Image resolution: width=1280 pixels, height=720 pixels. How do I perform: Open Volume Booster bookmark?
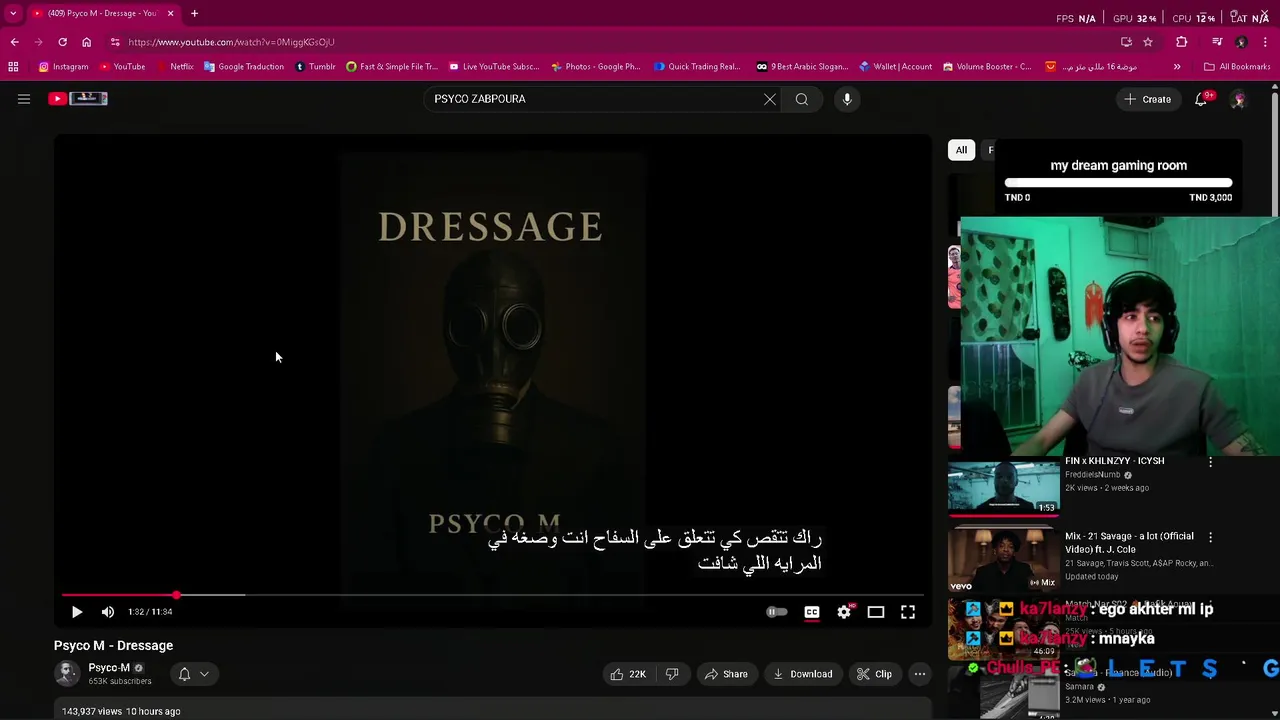pos(987,67)
